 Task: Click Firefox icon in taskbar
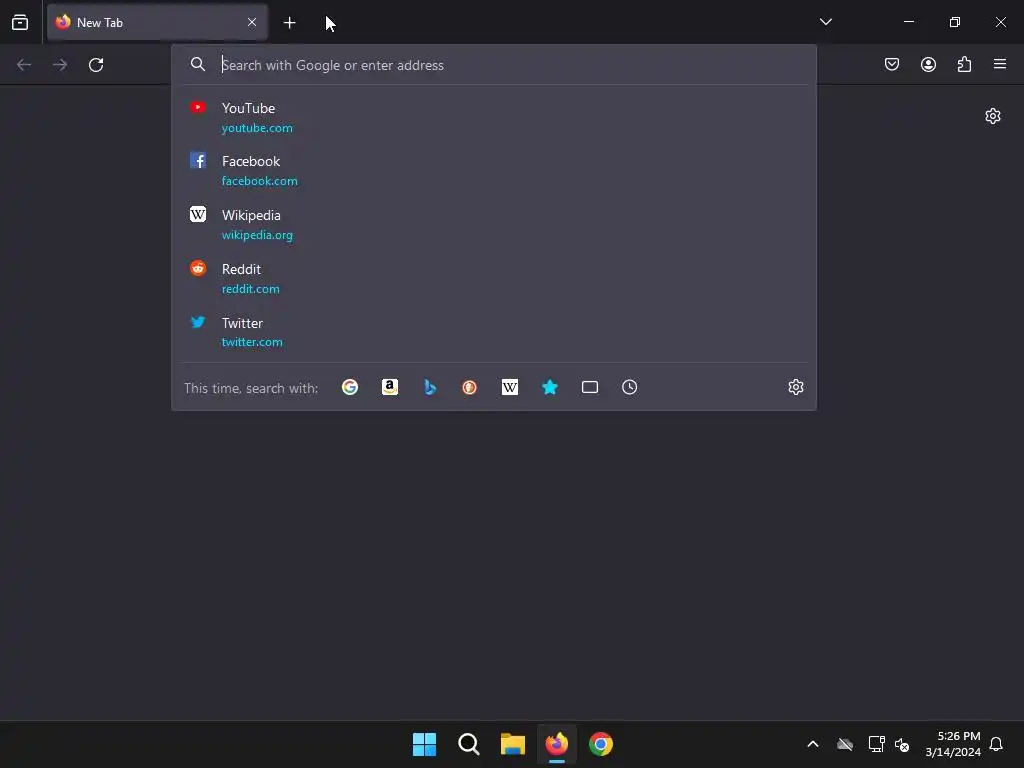point(556,744)
